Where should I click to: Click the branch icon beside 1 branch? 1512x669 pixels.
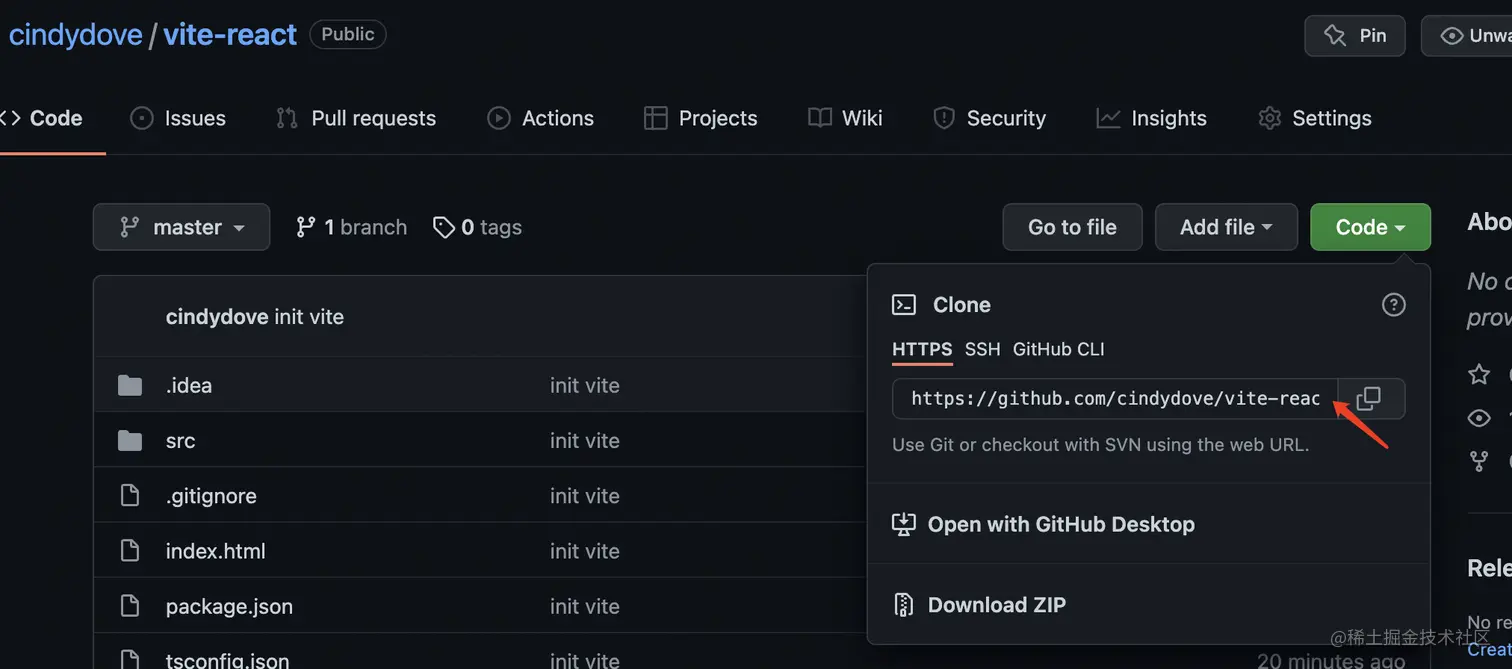[306, 228]
